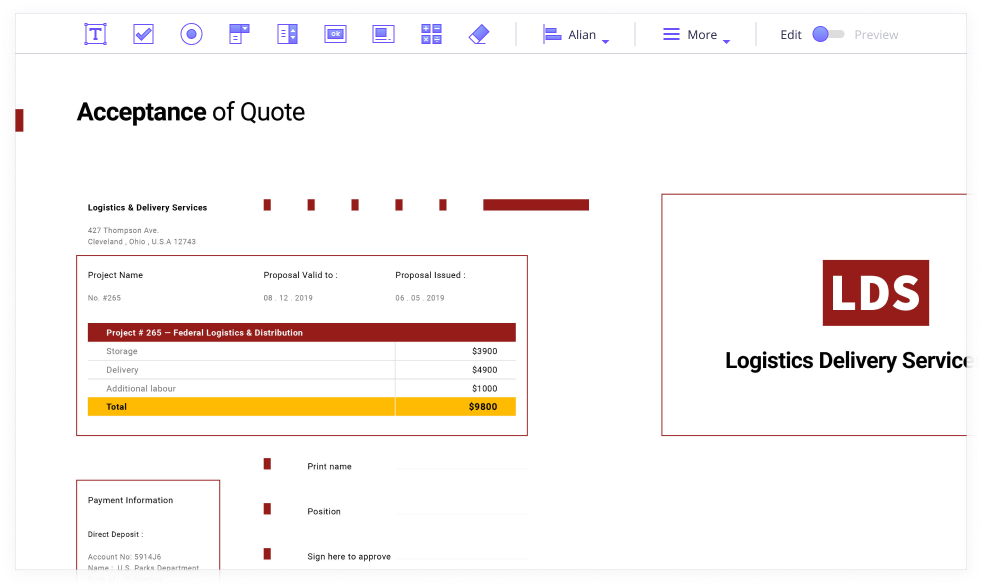
Task: Click the LDS logo image
Action: click(x=876, y=293)
